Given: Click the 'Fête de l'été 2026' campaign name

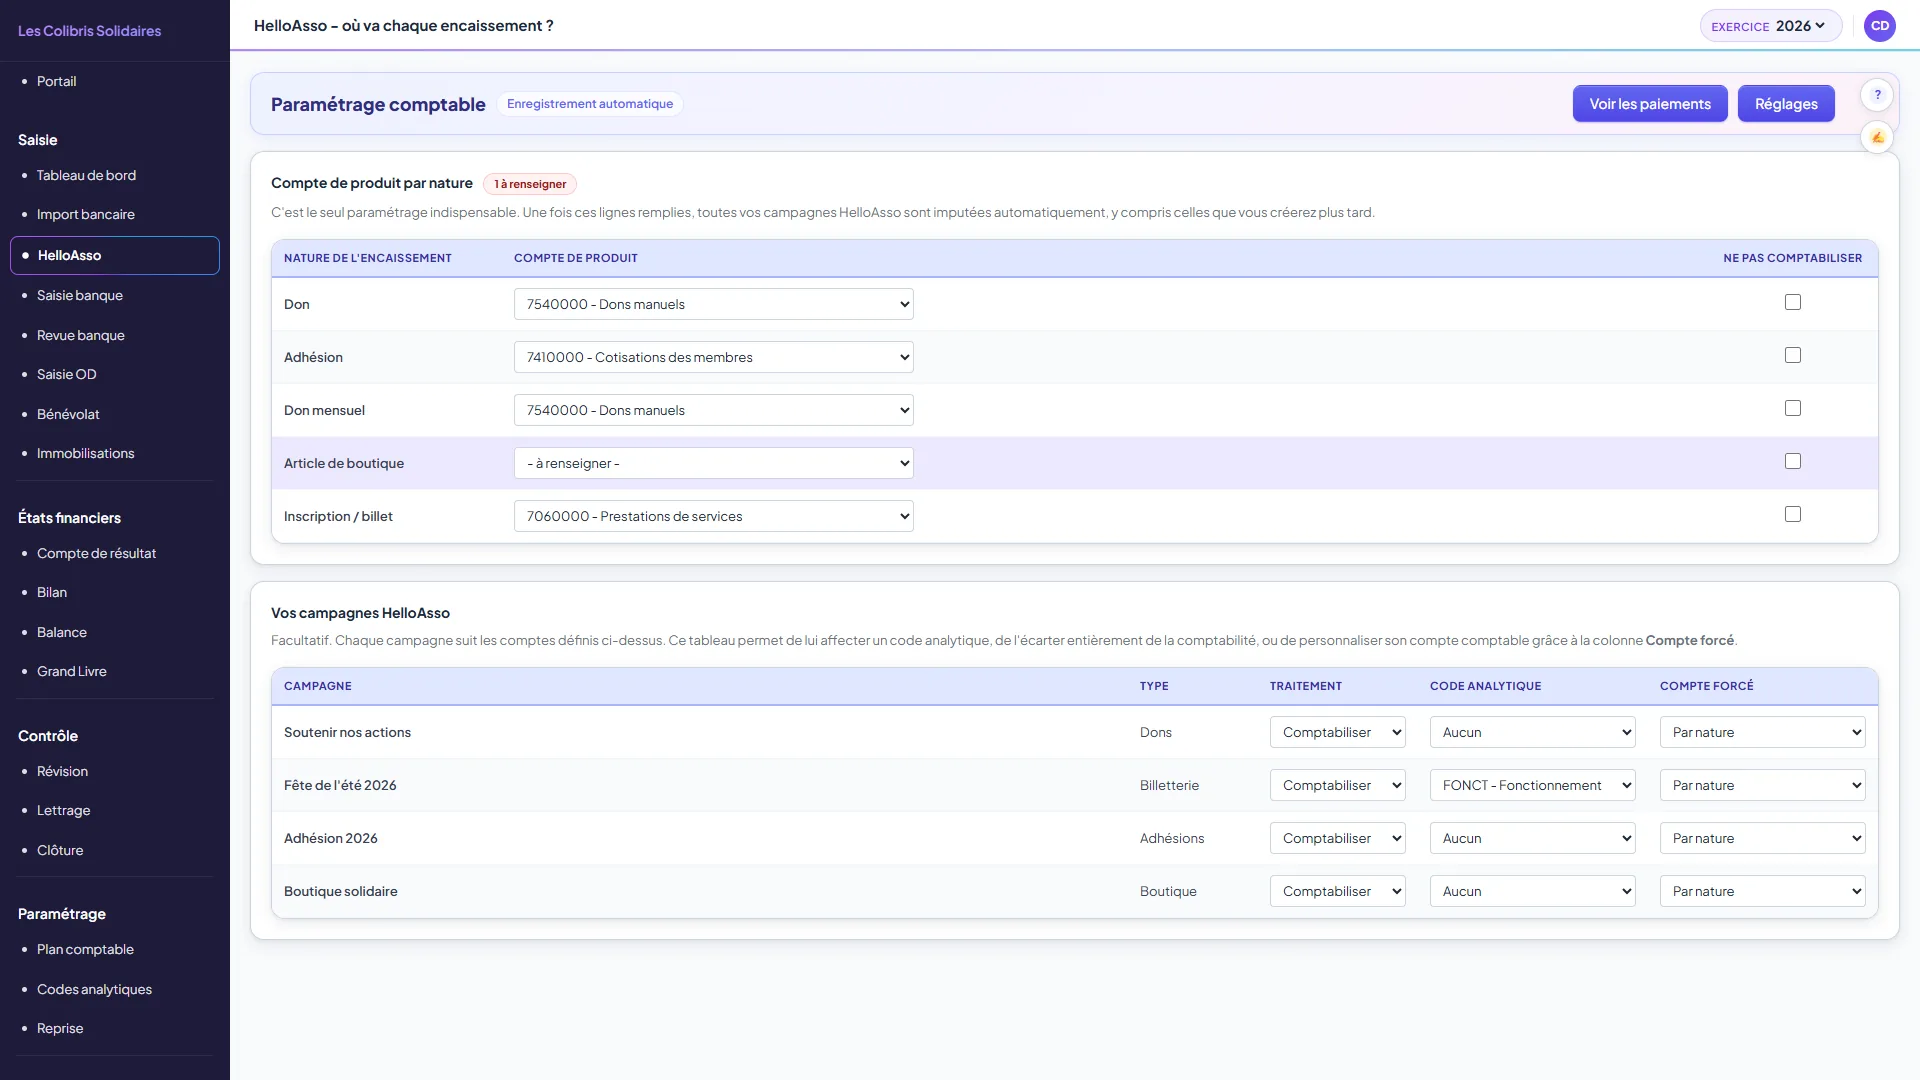Looking at the screenshot, I should pyautogui.click(x=340, y=785).
